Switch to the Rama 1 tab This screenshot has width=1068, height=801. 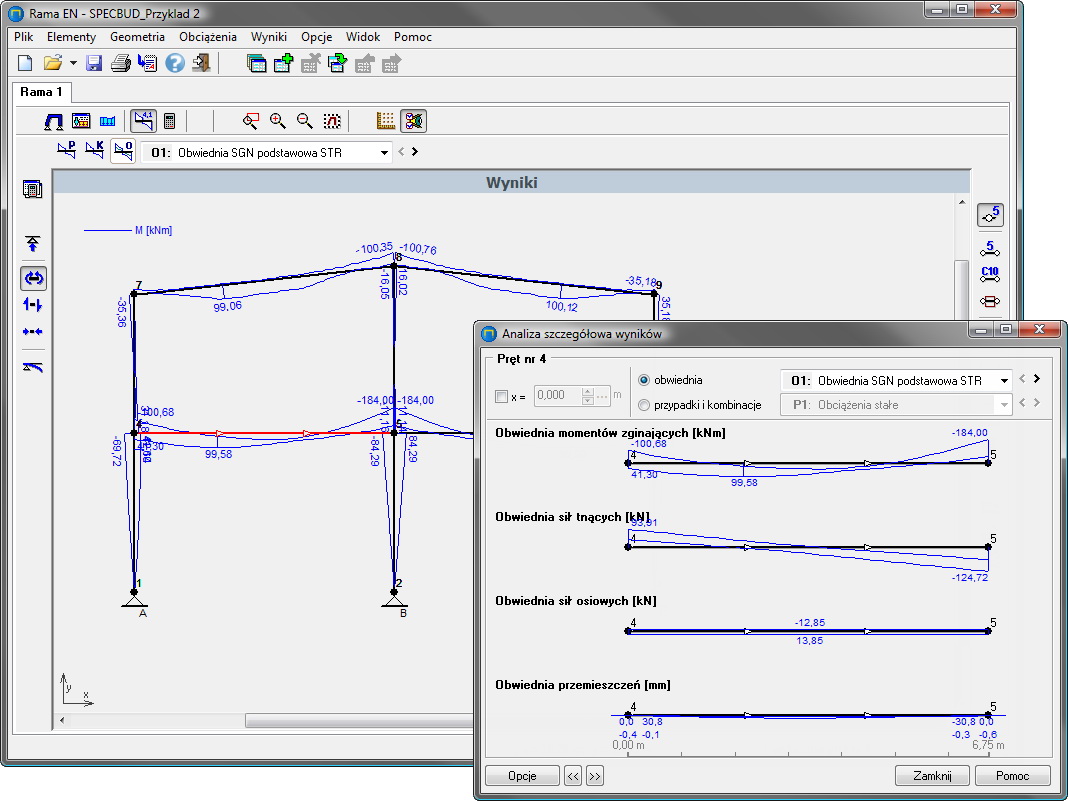[x=41, y=92]
